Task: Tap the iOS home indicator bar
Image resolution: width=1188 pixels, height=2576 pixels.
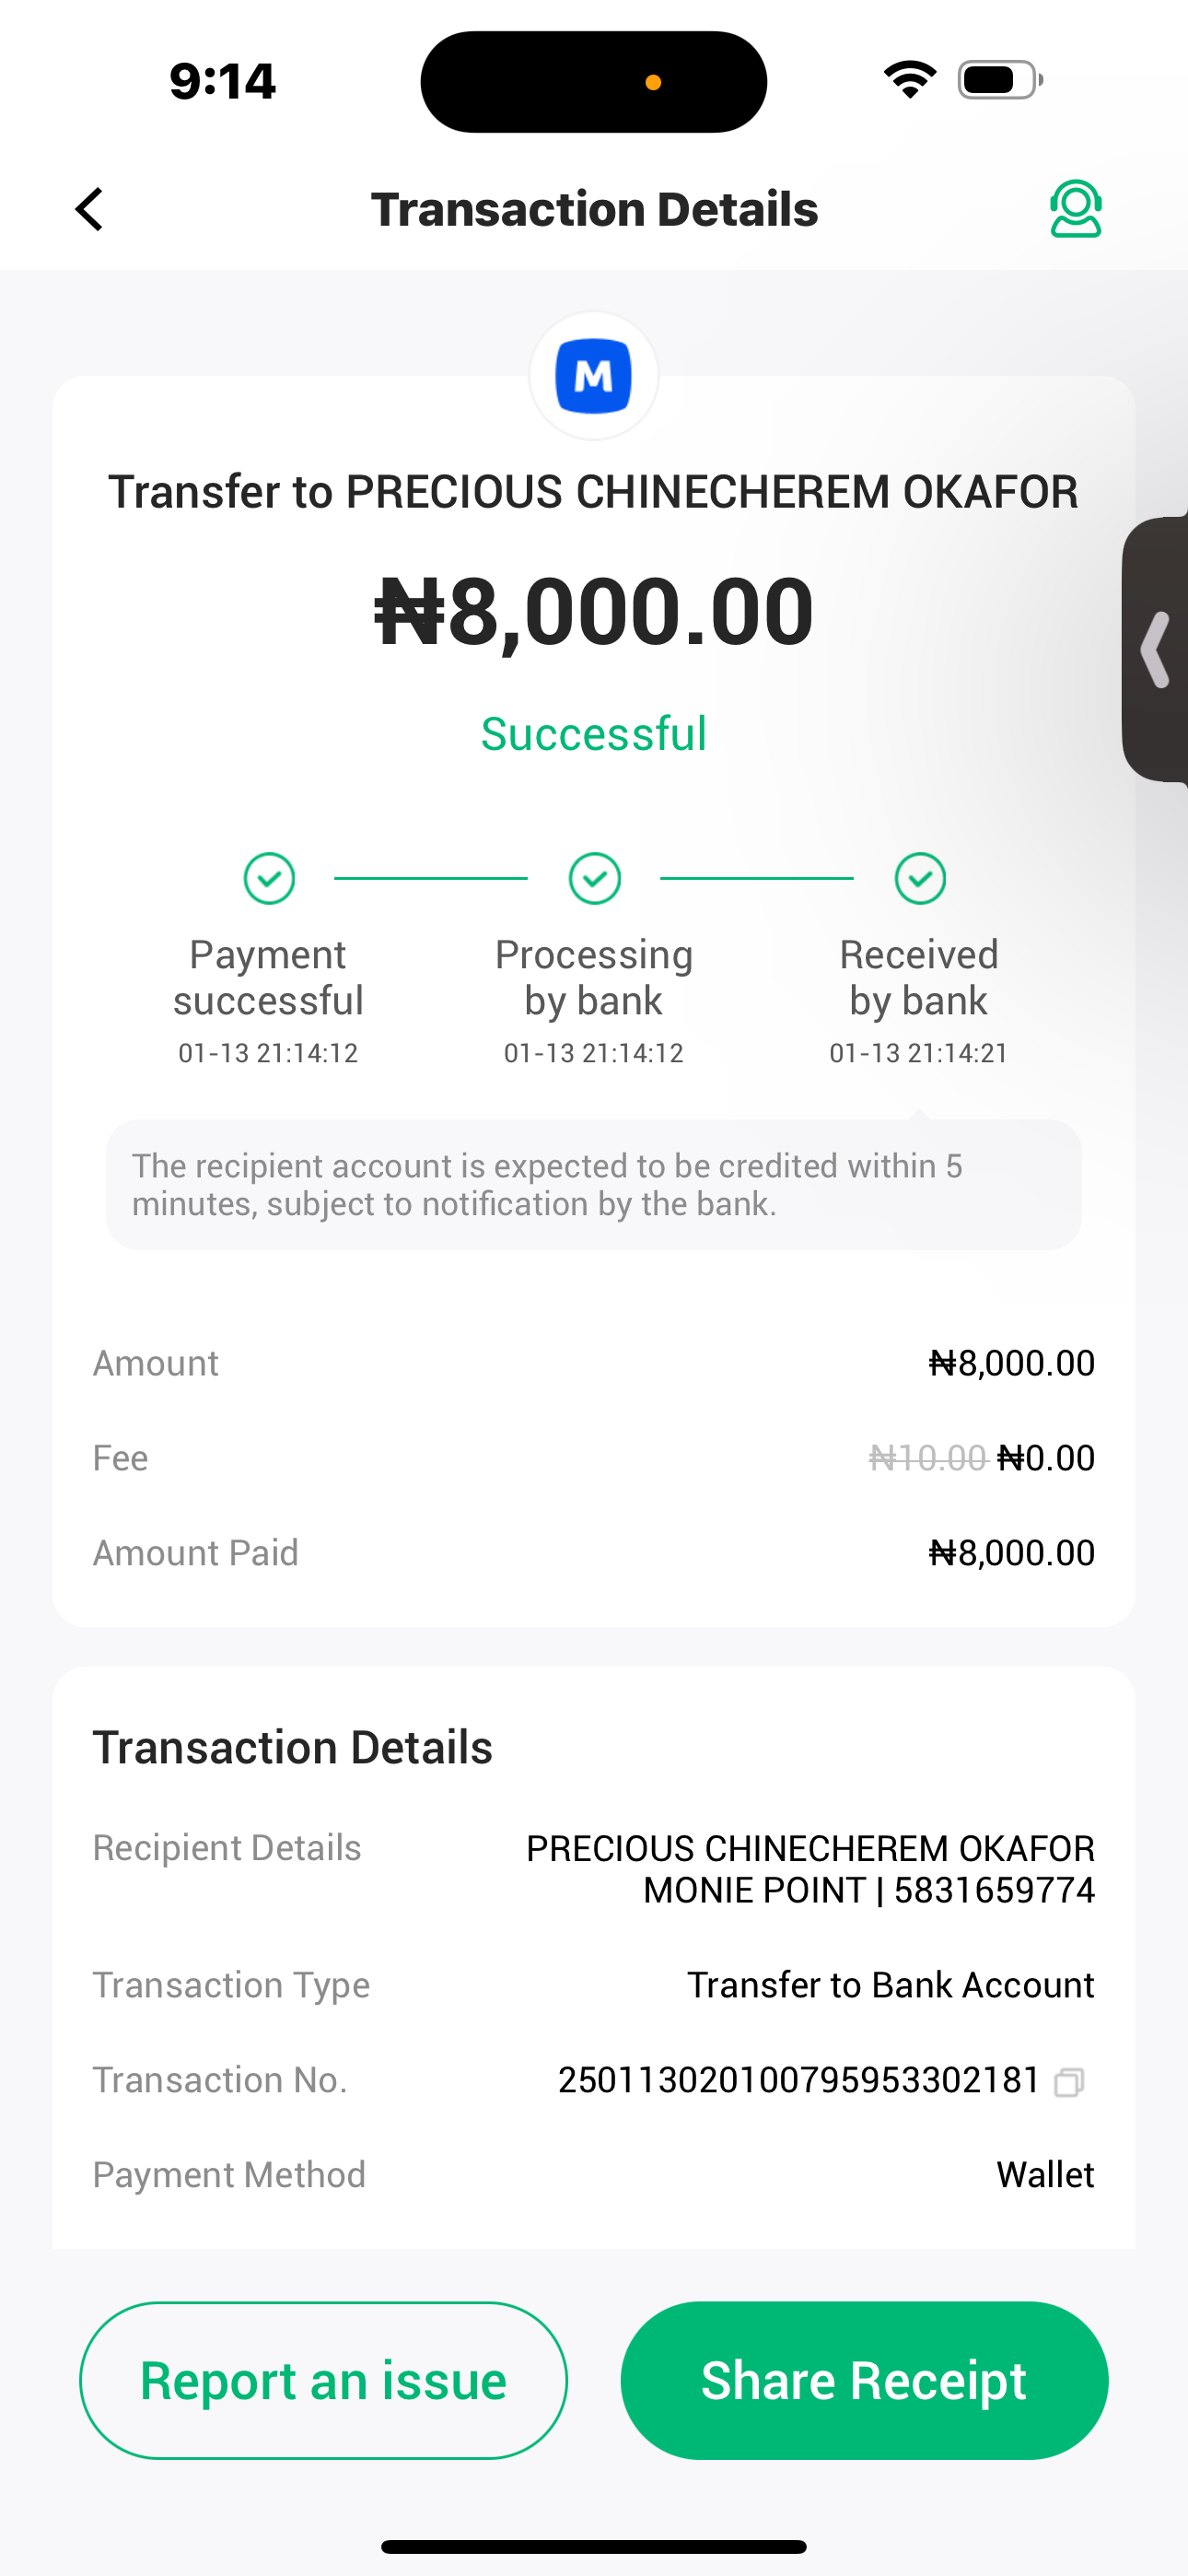Action: [594, 2547]
